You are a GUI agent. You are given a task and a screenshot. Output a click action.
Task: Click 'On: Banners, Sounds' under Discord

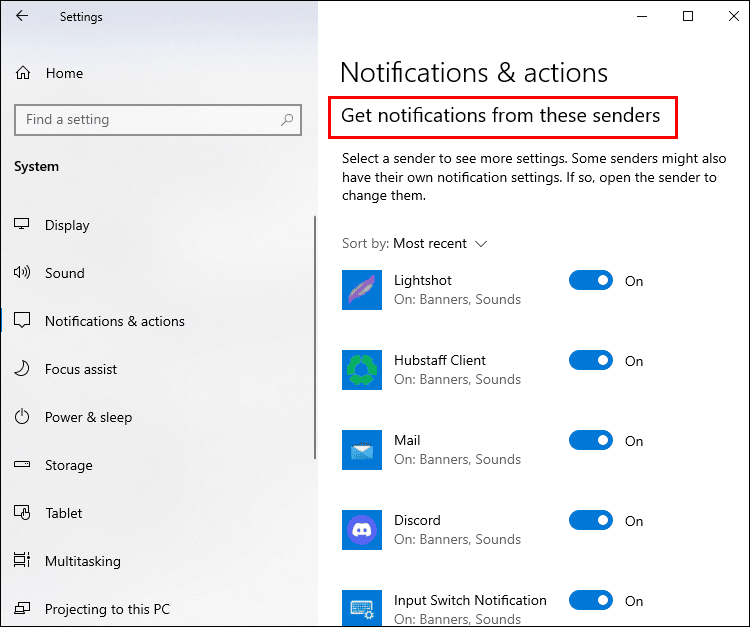pyautogui.click(x=457, y=539)
